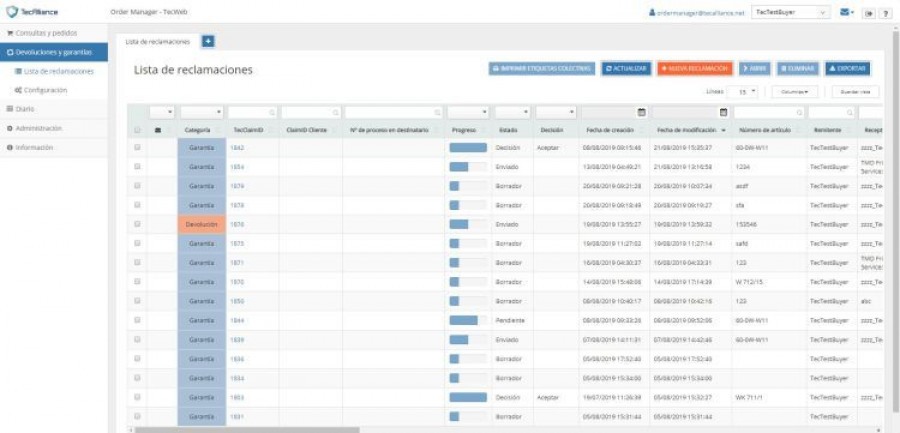
Task: Click the gears icon next to Configuración
Action: point(18,90)
